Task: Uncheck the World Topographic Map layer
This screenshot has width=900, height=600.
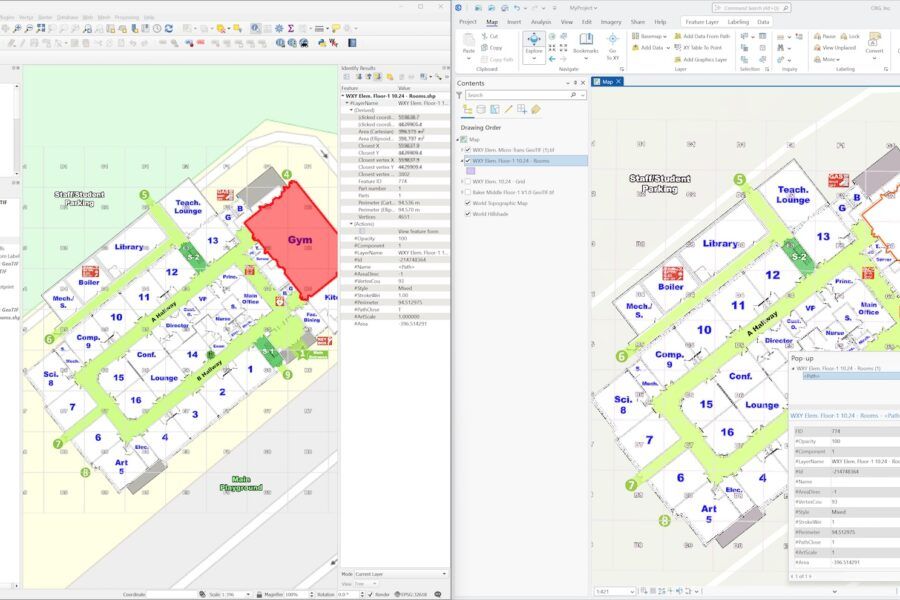Action: click(x=467, y=203)
